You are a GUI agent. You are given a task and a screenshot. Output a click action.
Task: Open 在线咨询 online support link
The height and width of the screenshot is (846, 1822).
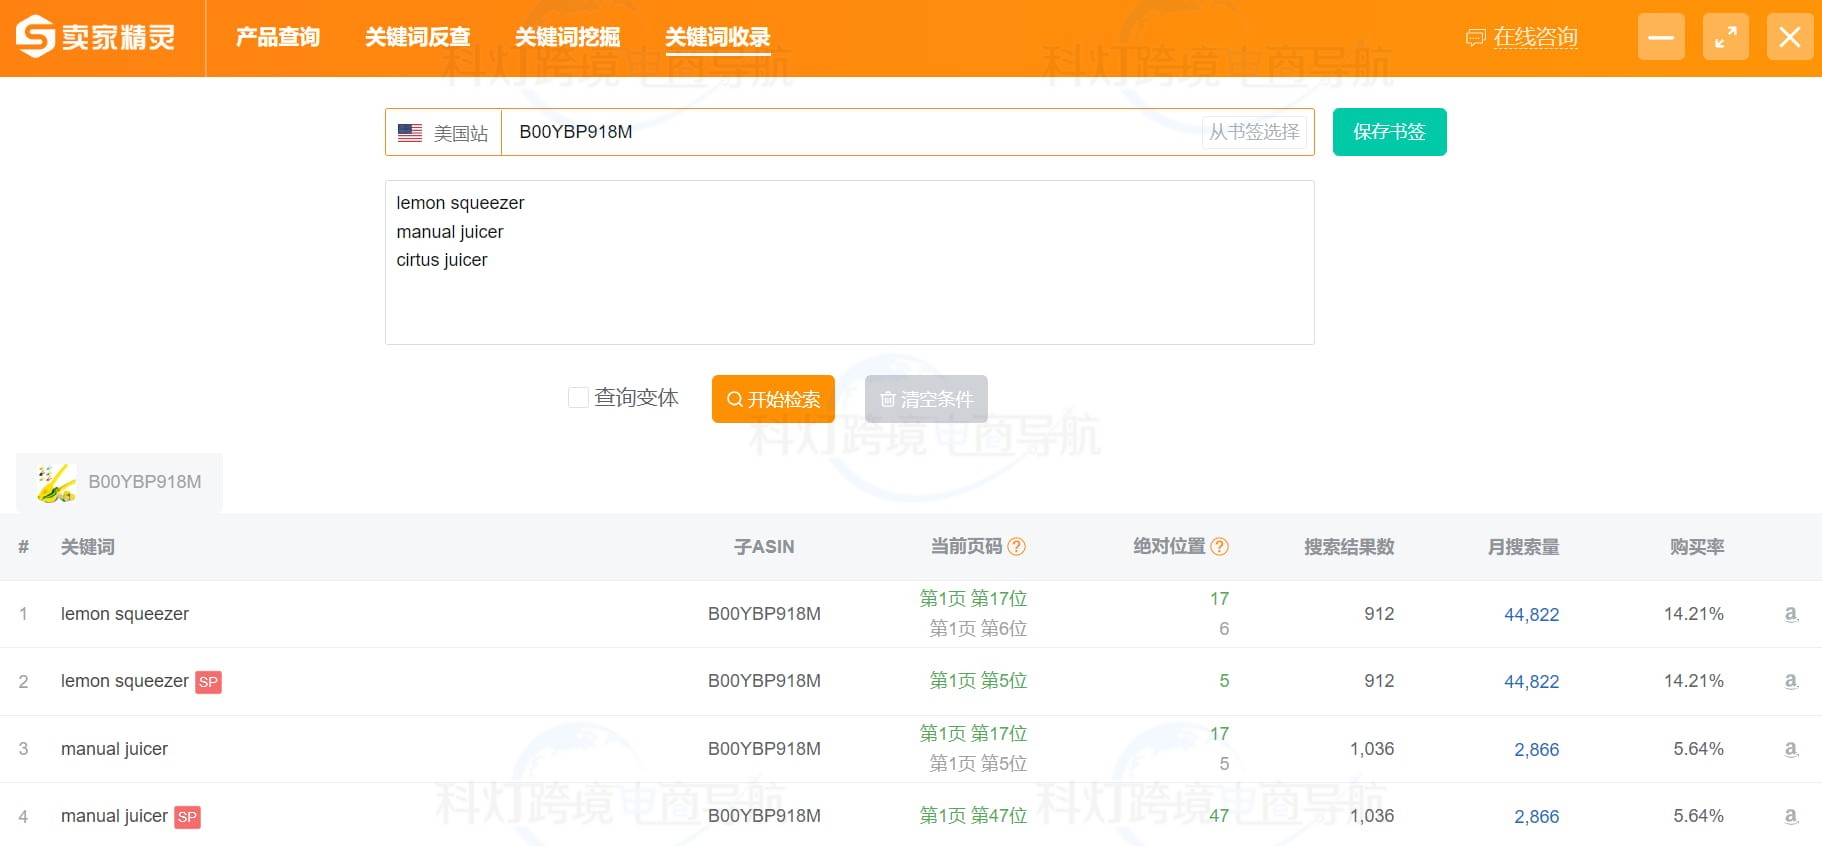pyautogui.click(x=1534, y=37)
